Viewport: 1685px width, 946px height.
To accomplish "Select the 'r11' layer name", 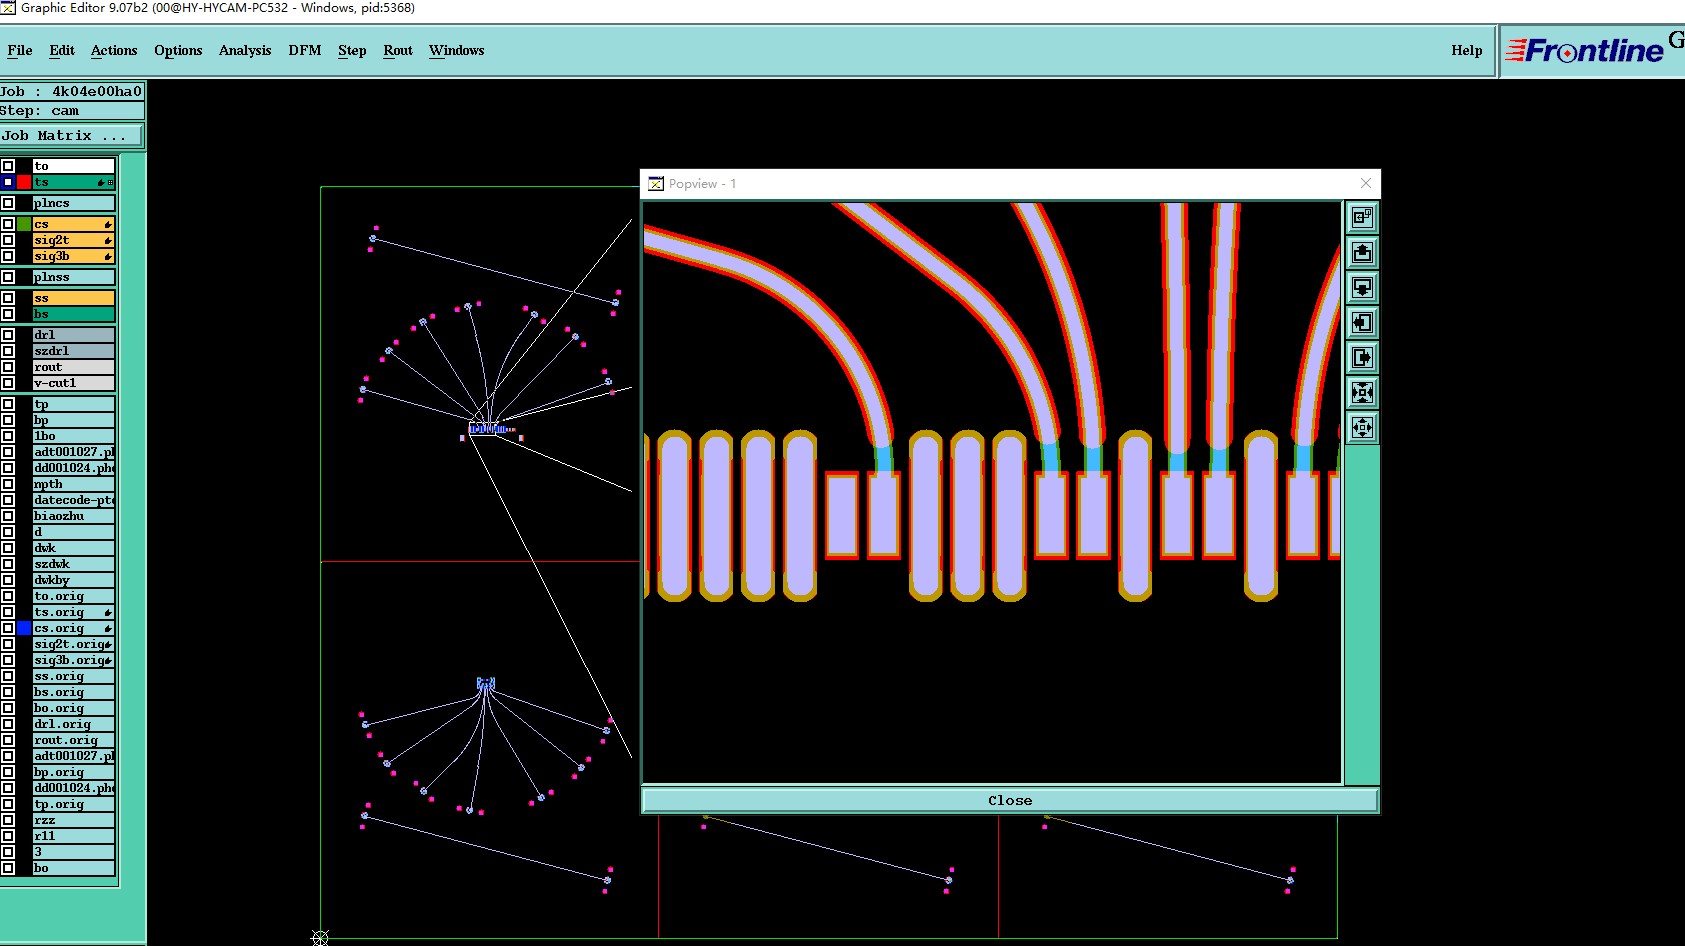I will point(74,836).
